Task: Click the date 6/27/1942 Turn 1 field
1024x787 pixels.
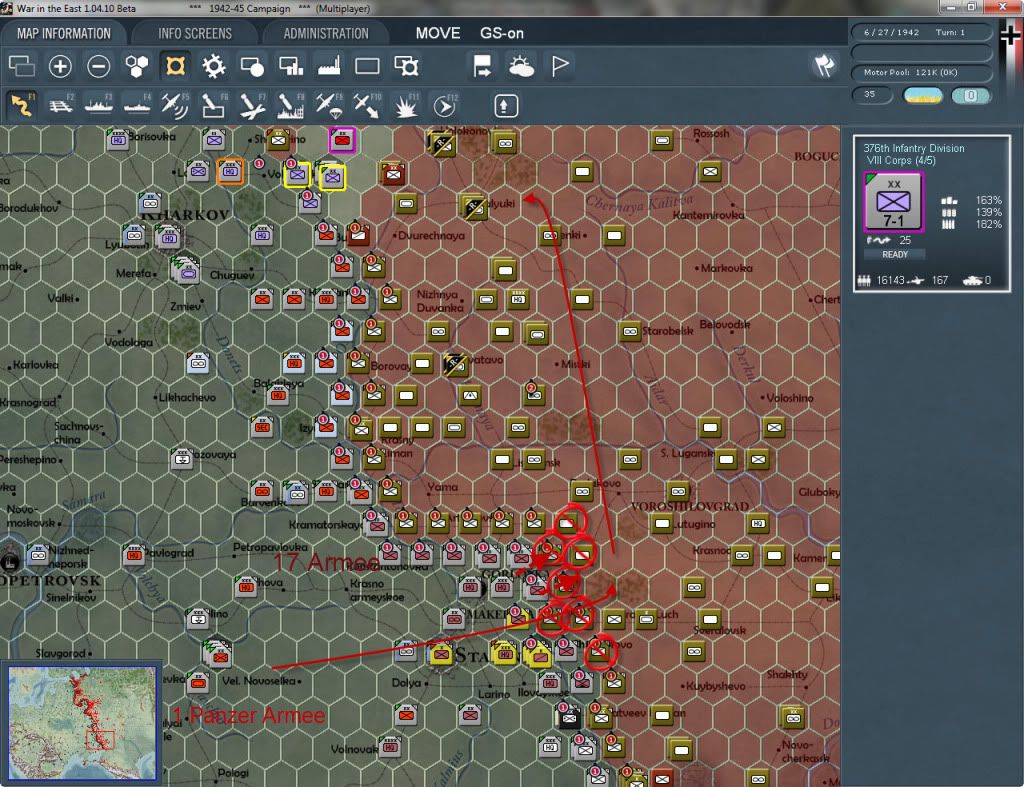Action: click(x=921, y=32)
